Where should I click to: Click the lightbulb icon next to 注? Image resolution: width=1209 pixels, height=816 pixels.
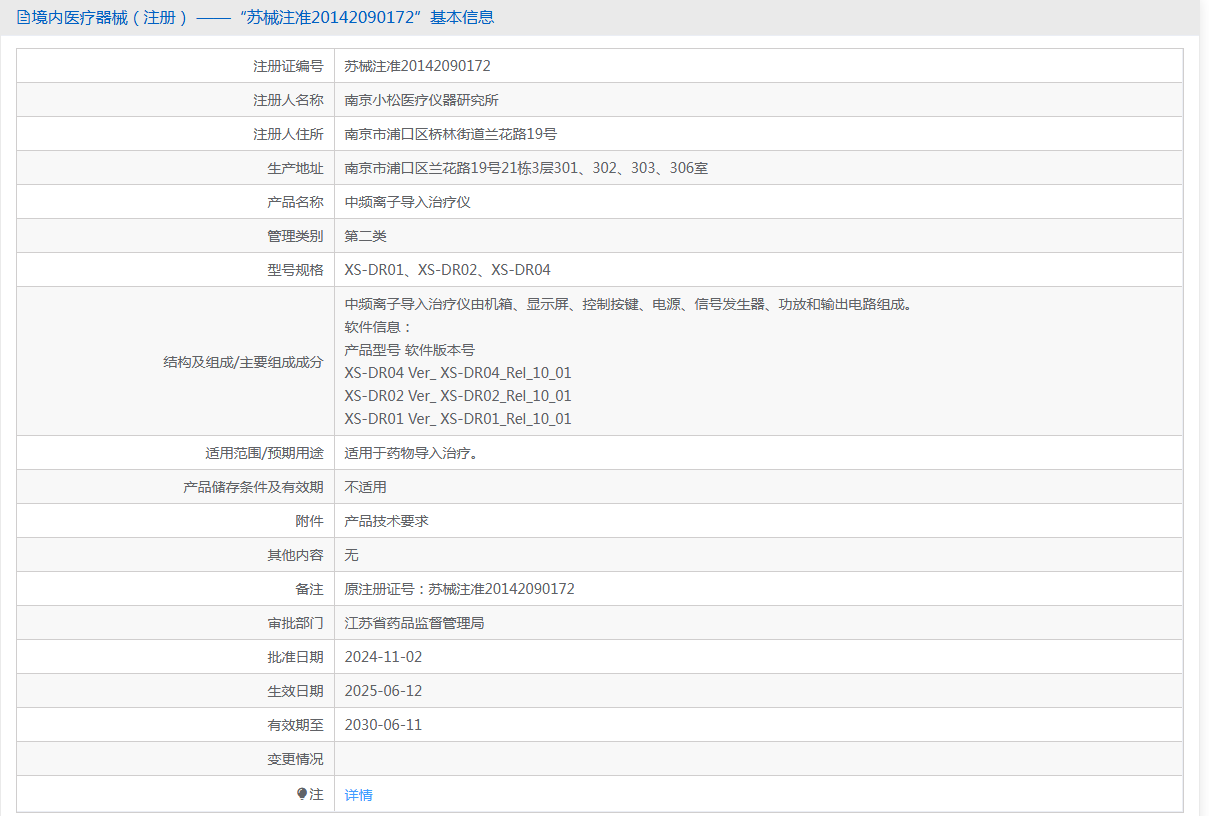(302, 794)
